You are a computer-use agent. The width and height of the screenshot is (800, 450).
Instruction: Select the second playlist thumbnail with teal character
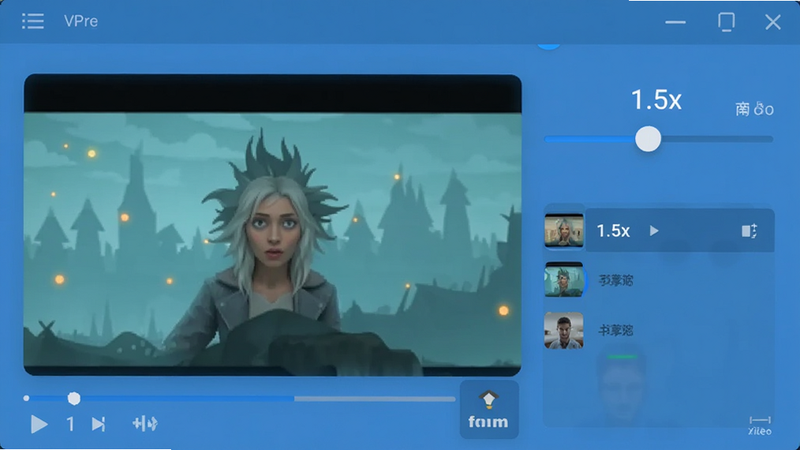coord(564,280)
